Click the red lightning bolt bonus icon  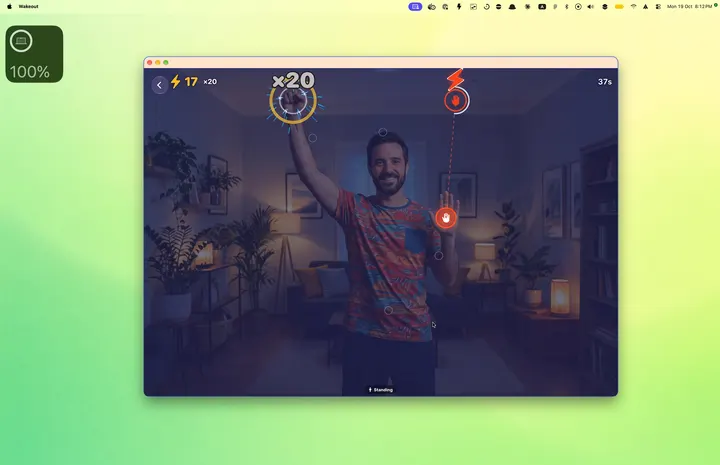tap(456, 79)
